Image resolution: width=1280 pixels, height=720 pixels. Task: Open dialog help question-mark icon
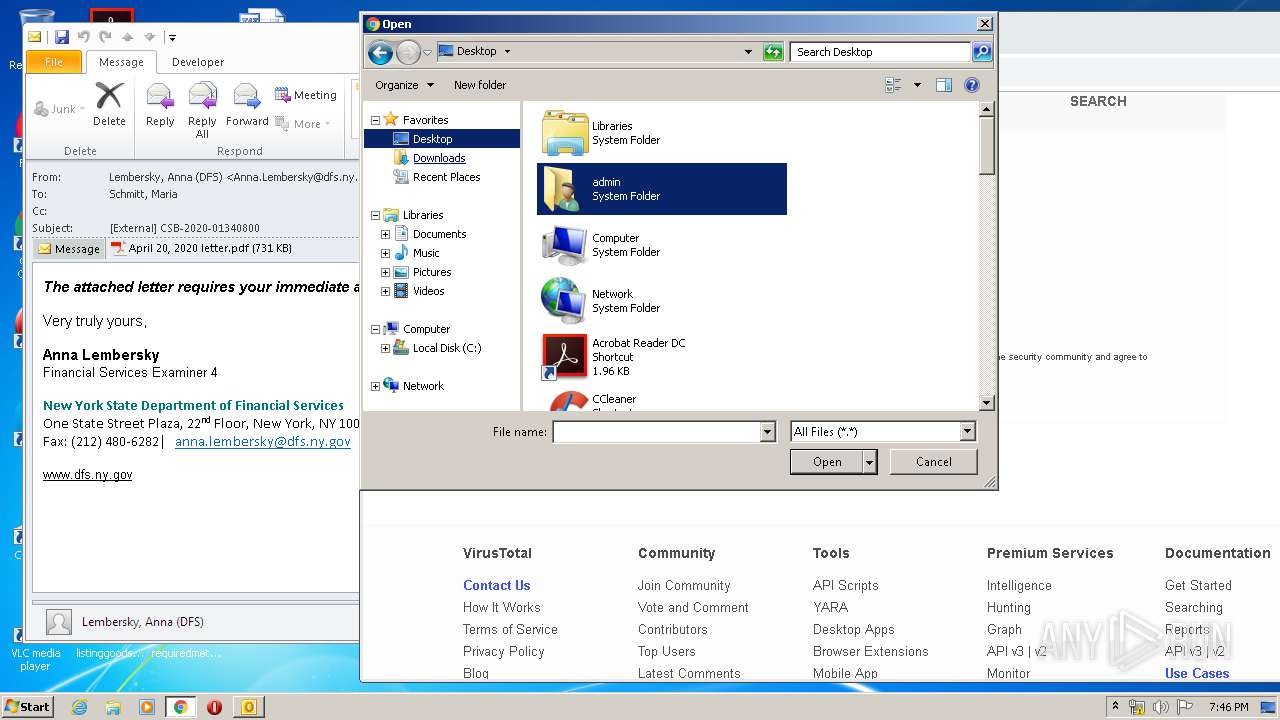[972, 85]
